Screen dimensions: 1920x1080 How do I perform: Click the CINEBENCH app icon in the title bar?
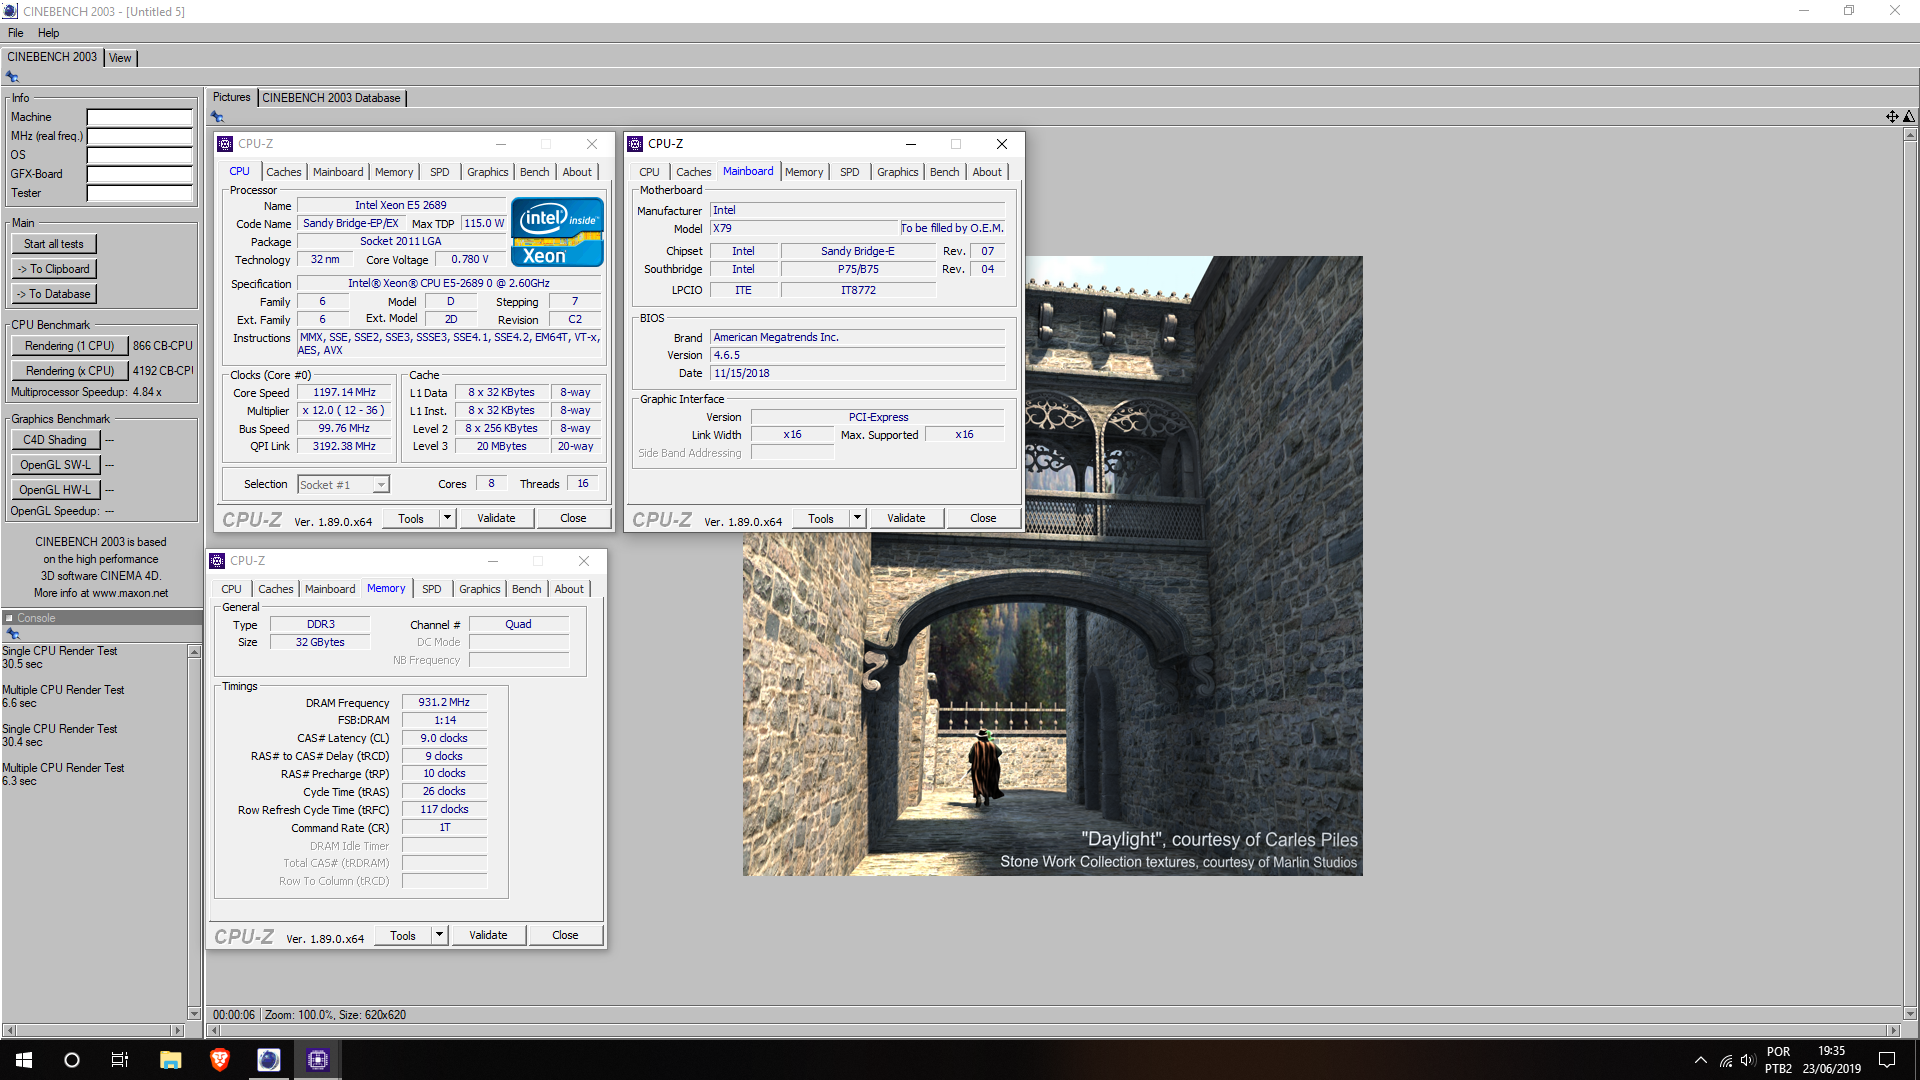tap(10, 11)
